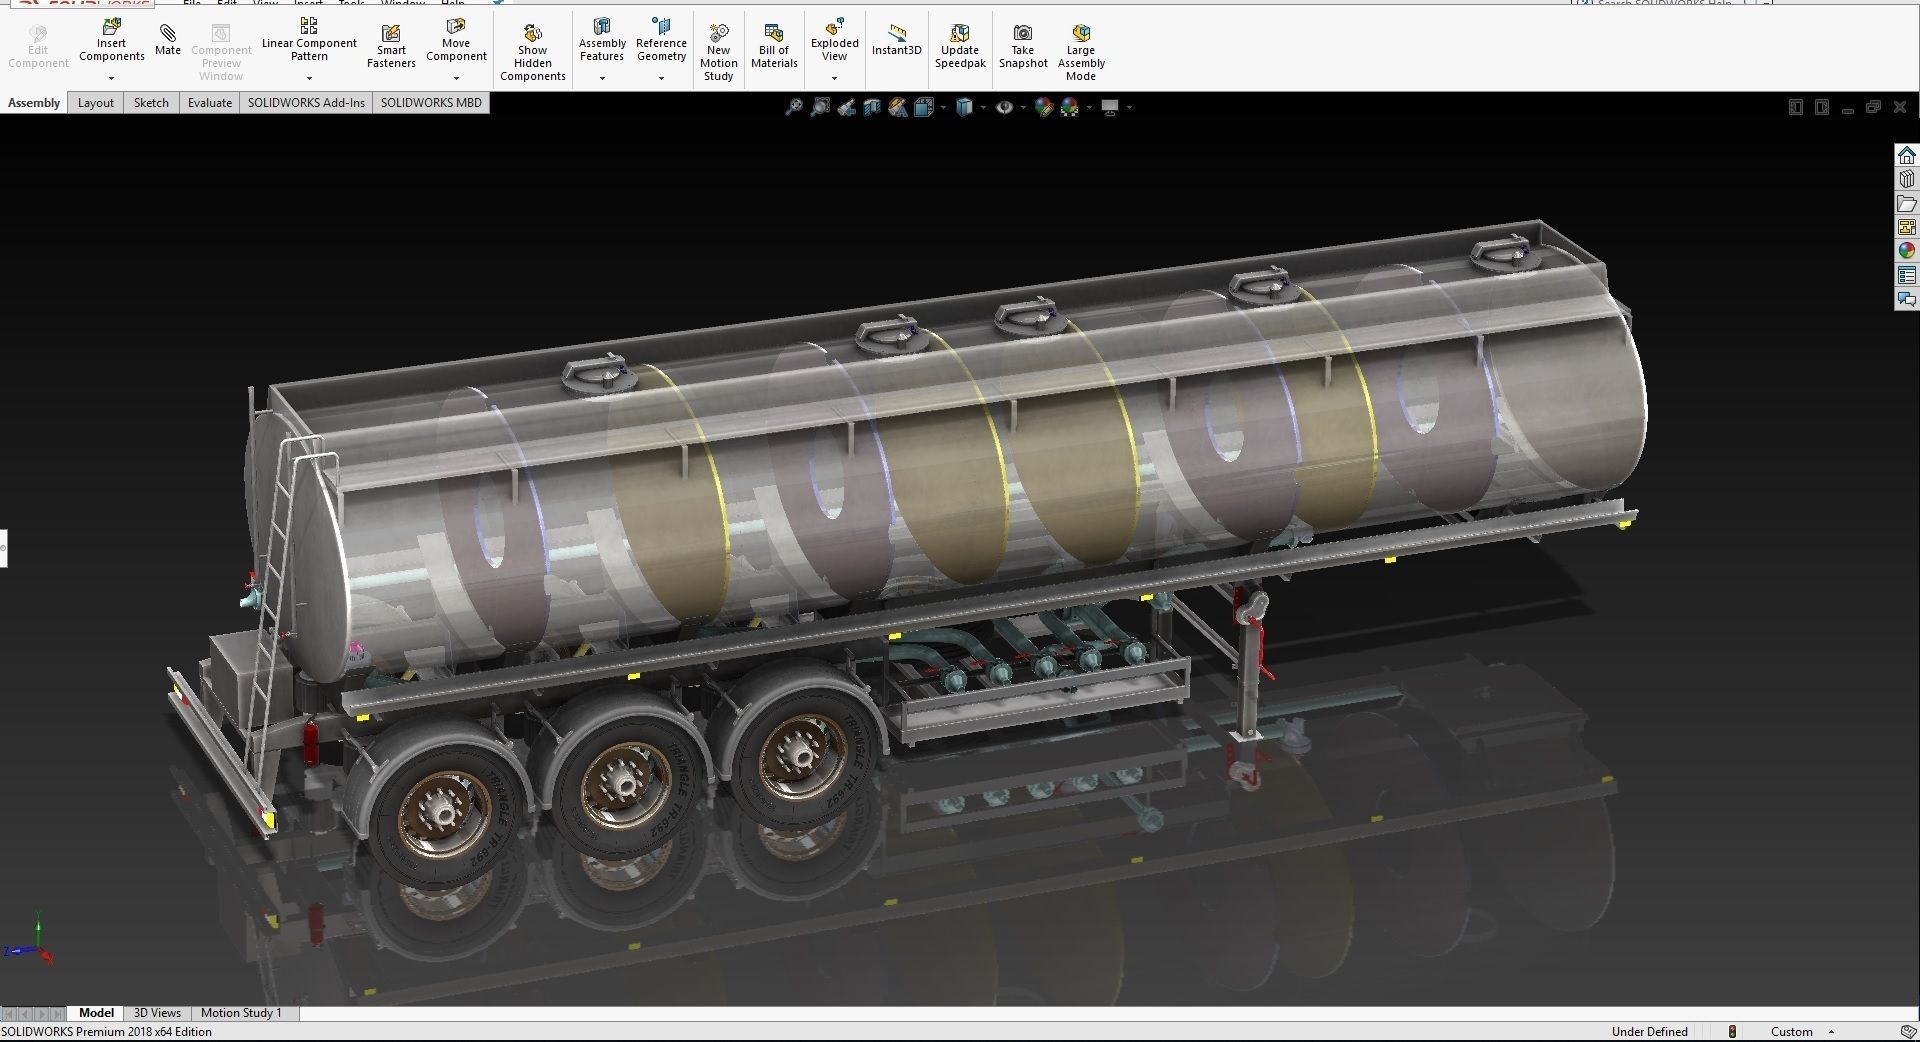The width and height of the screenshot is (1920, 1042).
Task: Insert a Bill of Materials
Action: (x=774, y=47)
